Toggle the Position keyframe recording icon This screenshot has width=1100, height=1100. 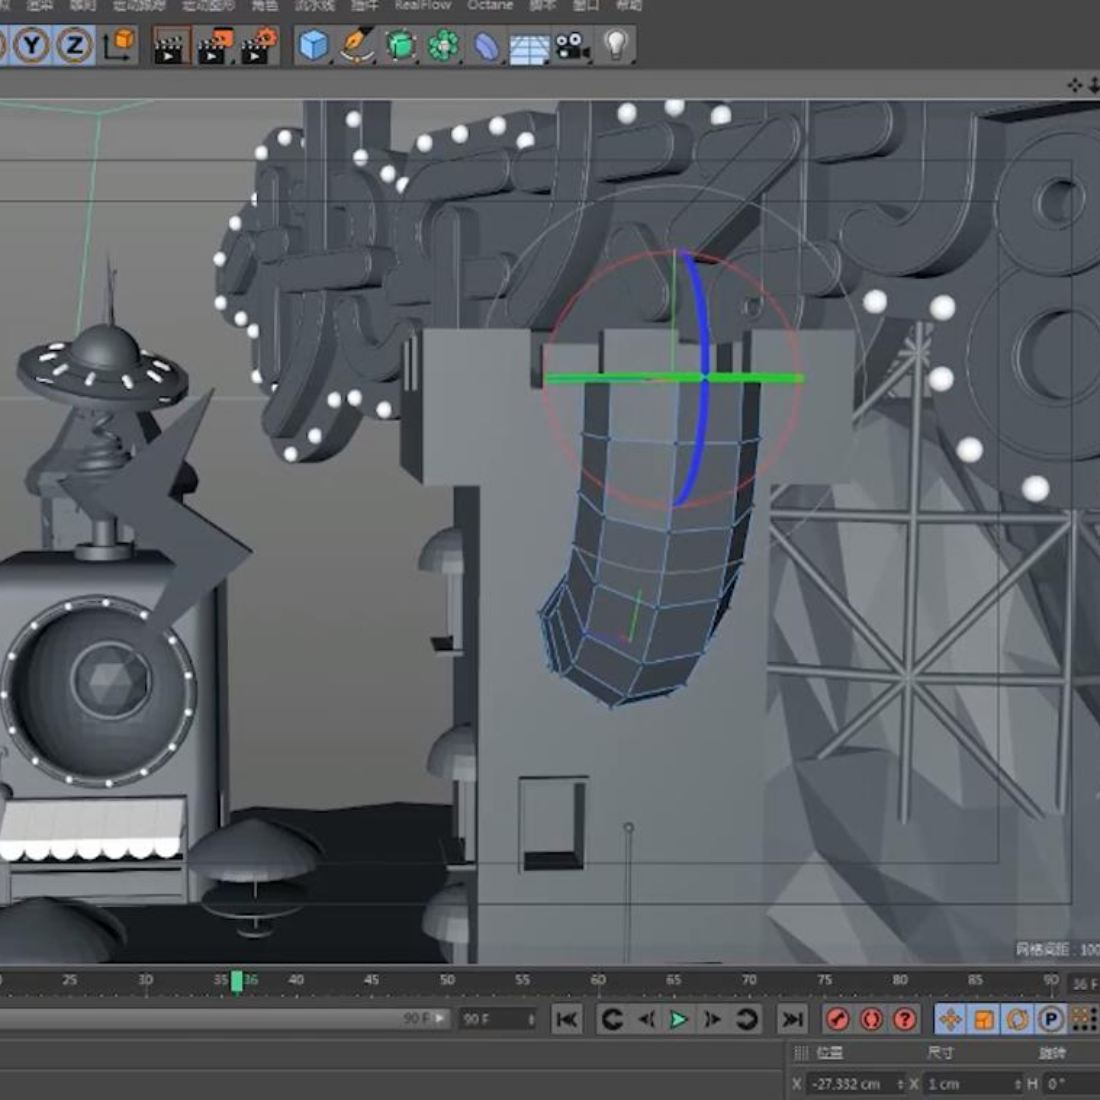point(950,1019)
